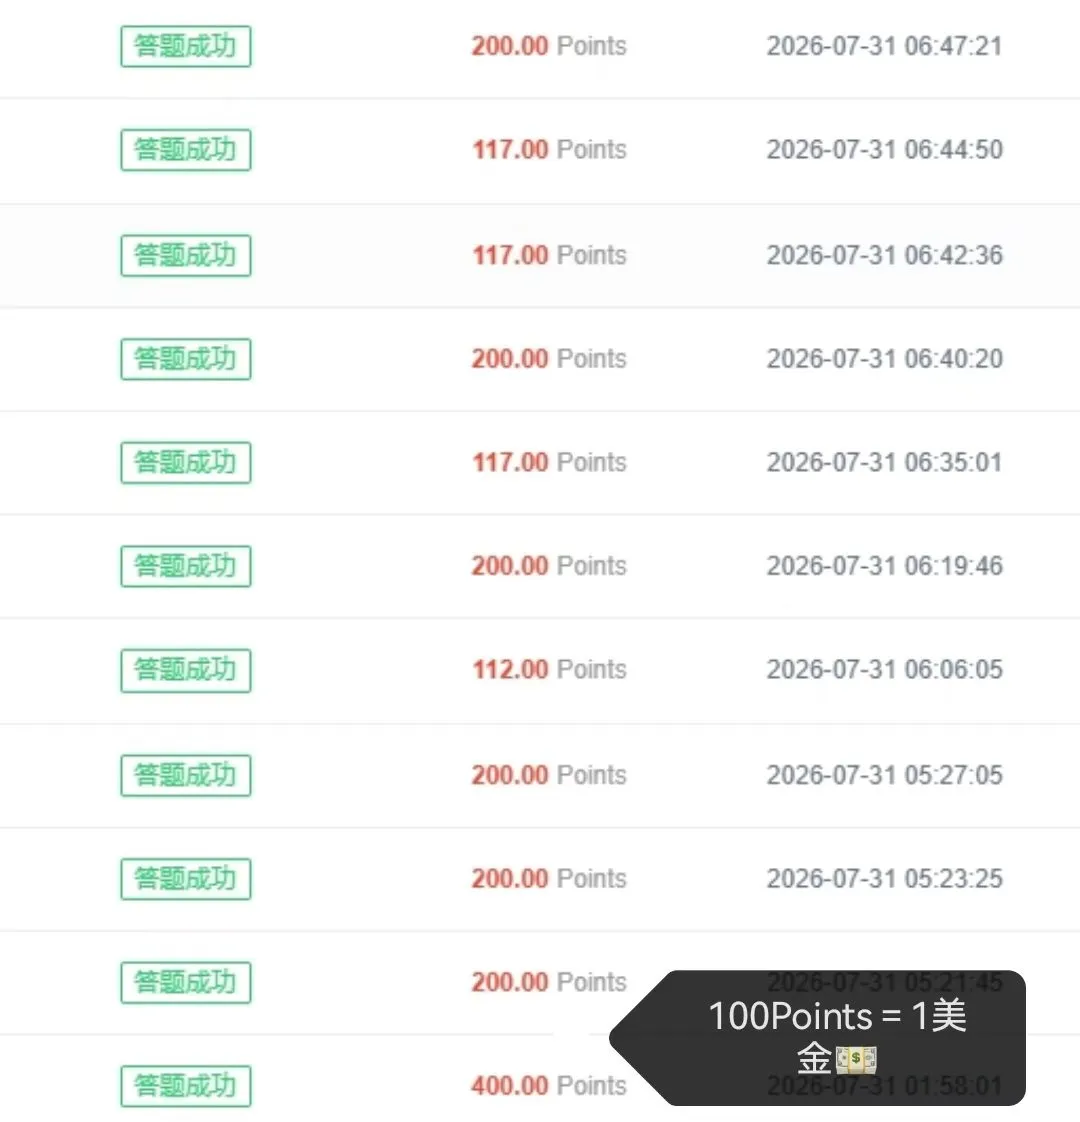Click the 答题成功 badge dated 06:19:46
Viewport: 1080px width, 1122px height.
tap(185, 566)
